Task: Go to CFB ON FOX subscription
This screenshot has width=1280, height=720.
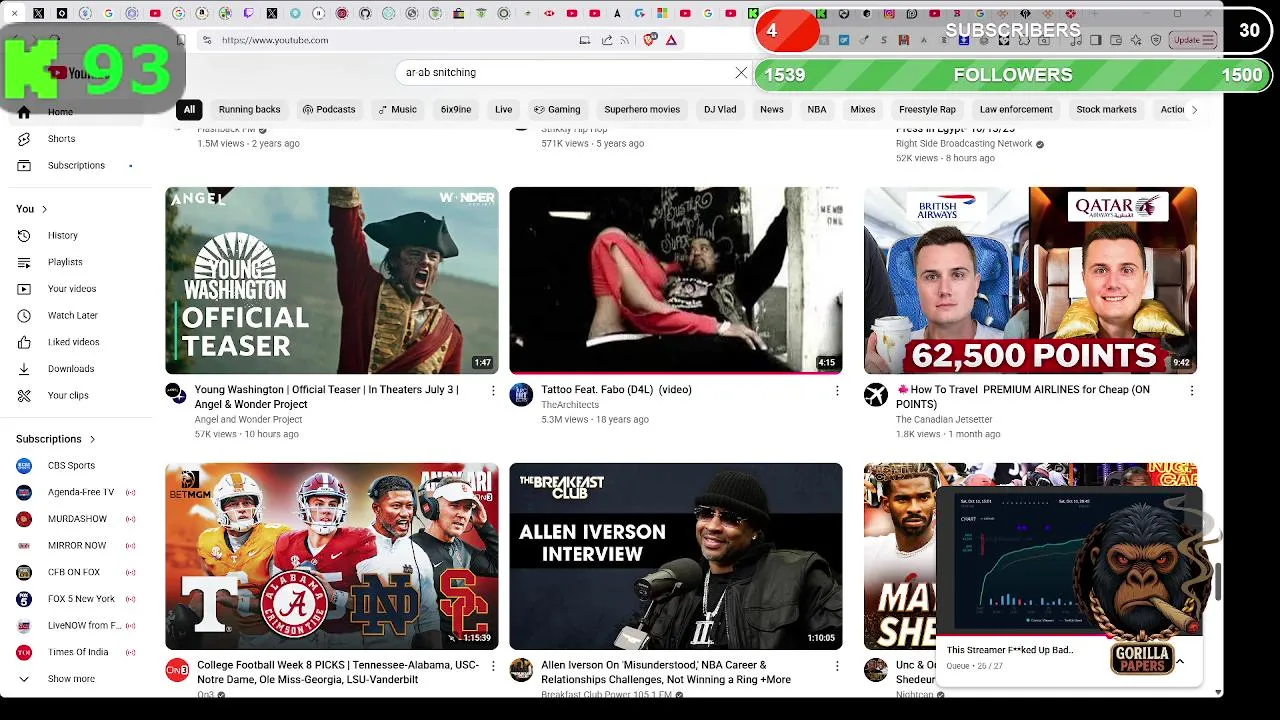Action: 76,572
